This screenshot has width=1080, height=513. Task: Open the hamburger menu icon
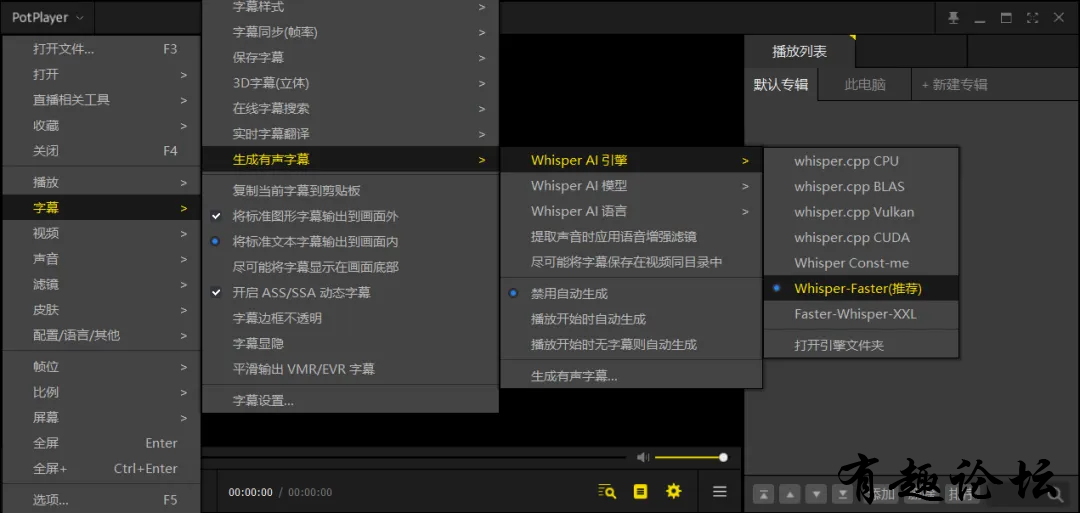(720, 491)
